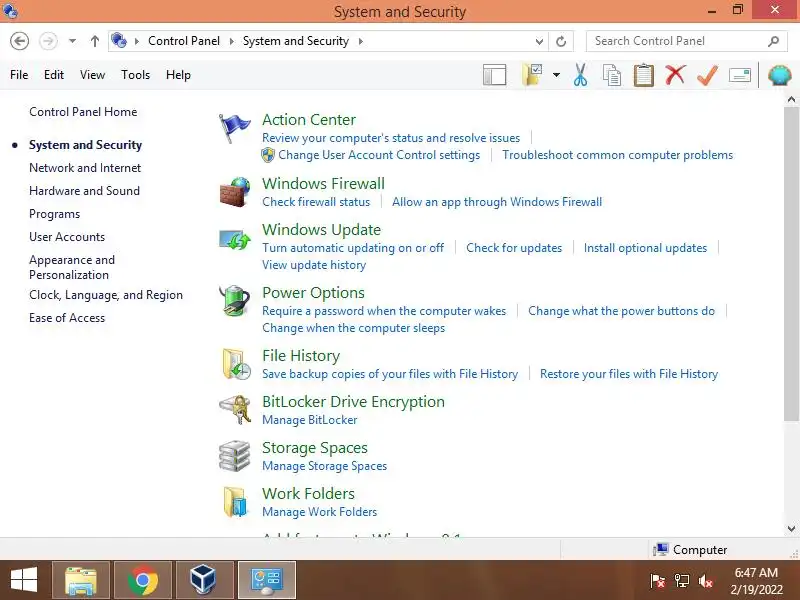Open Ease of Access in sidebar

[x=67, y=318]
